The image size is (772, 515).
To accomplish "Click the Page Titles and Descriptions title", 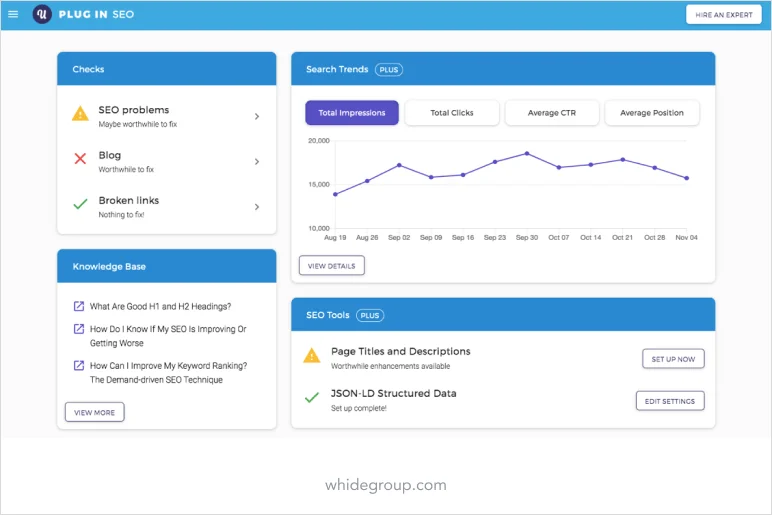I will click(x=401, y=352).
